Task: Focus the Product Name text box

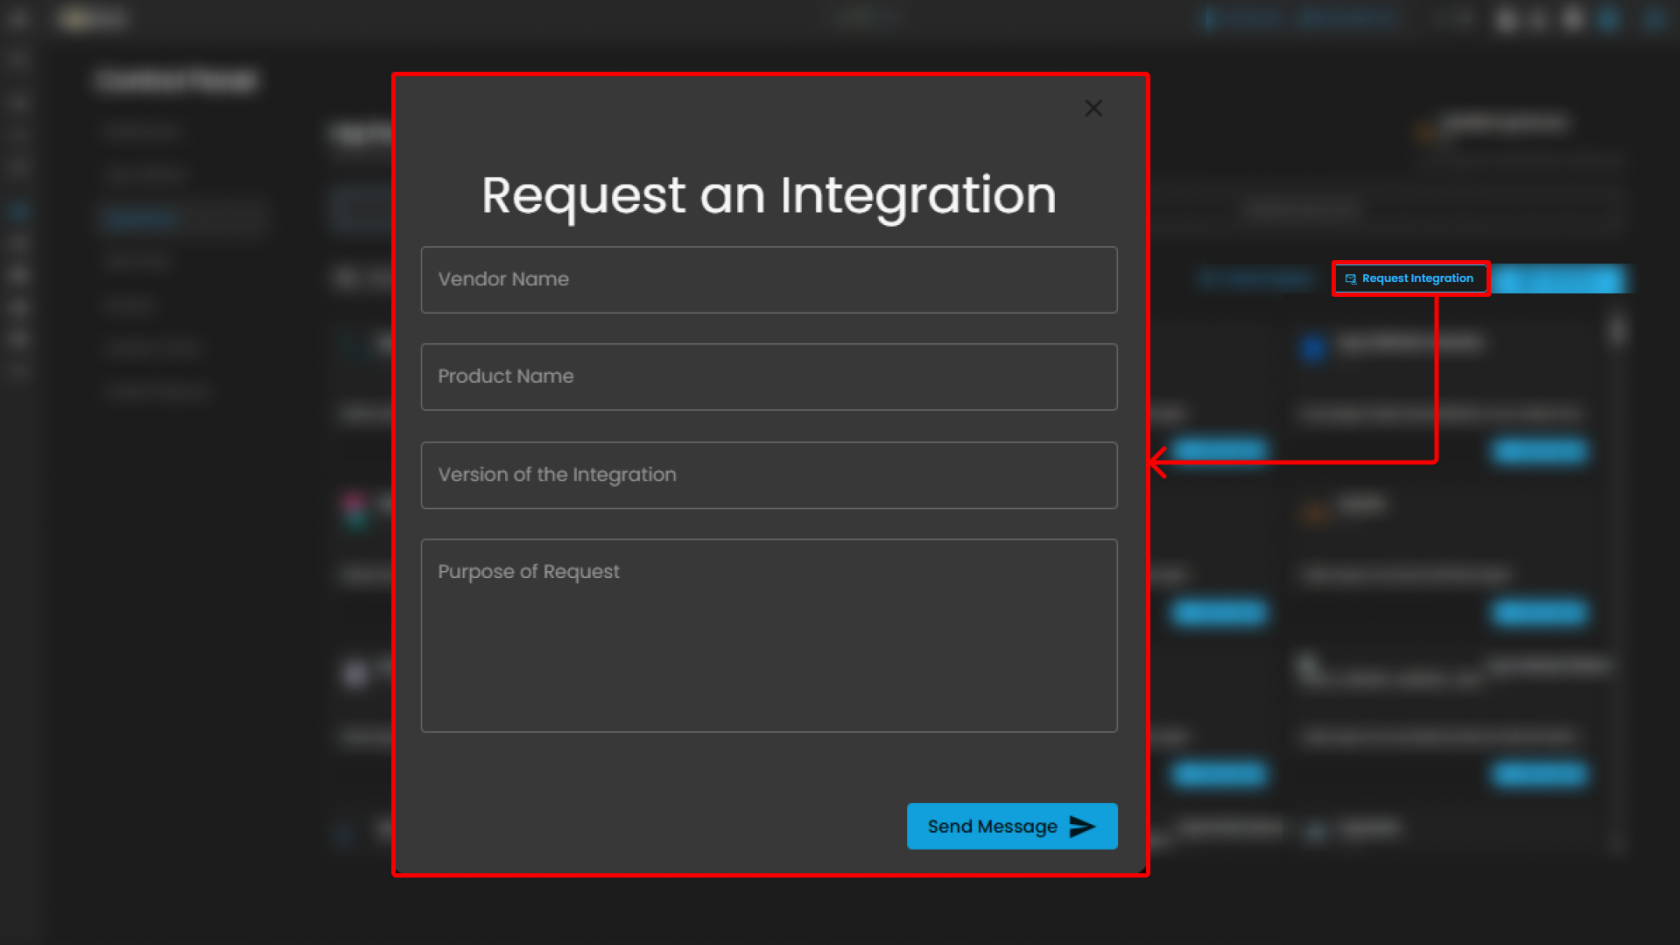Action: tap(768, 377)
